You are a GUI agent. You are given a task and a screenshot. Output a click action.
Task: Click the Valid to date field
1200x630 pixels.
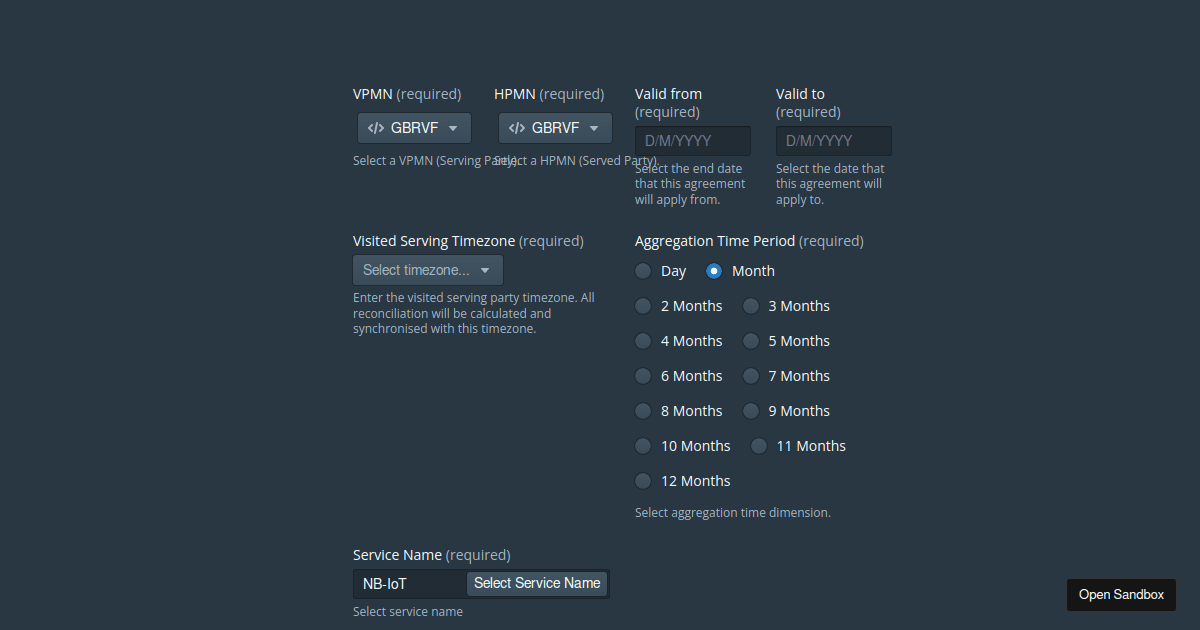pos(834,141)
